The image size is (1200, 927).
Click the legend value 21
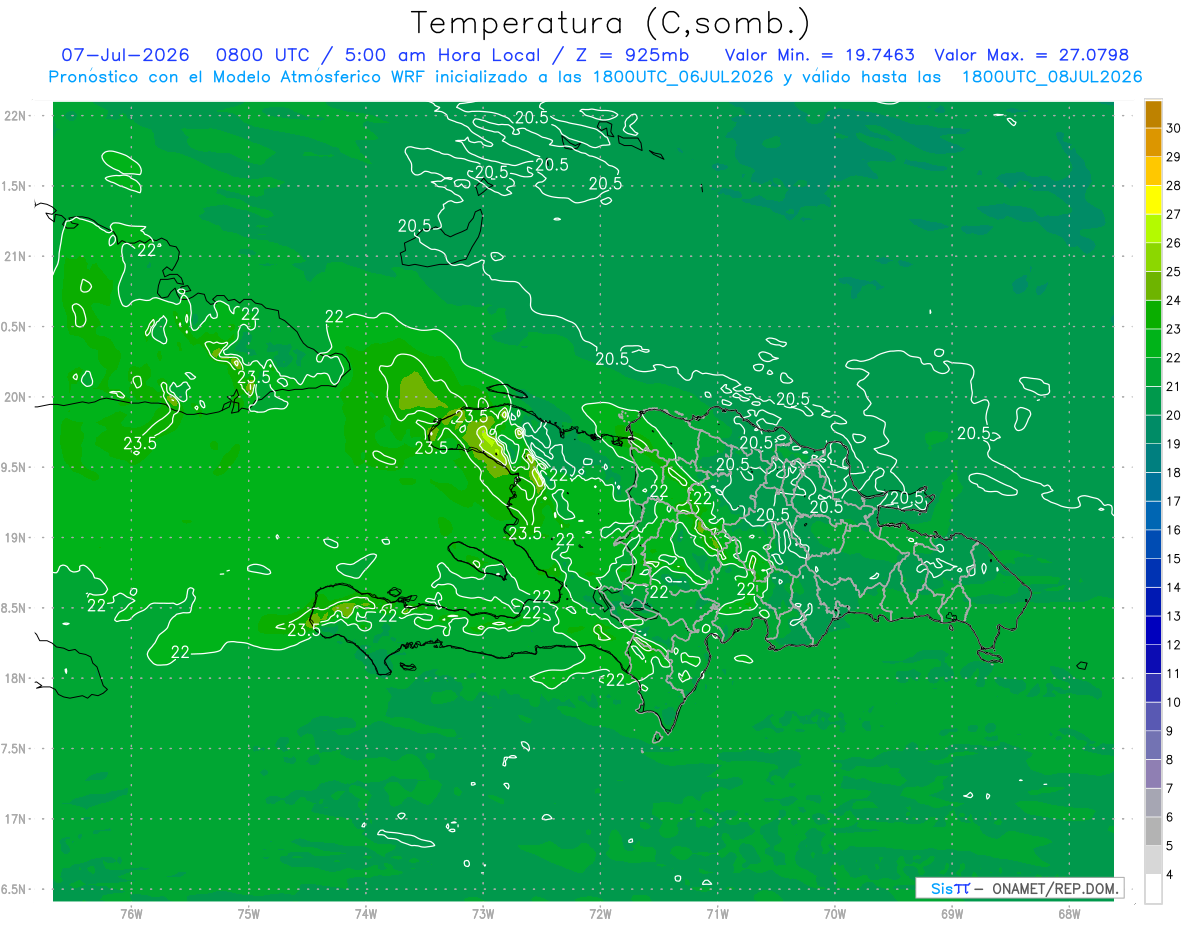(x=1174, y=386)
